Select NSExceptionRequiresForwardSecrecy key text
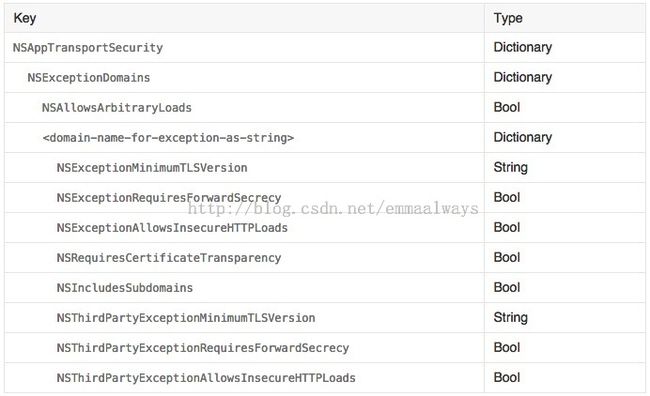The width and height of the screenshot is (650, 396). click(x=169, y=198)
